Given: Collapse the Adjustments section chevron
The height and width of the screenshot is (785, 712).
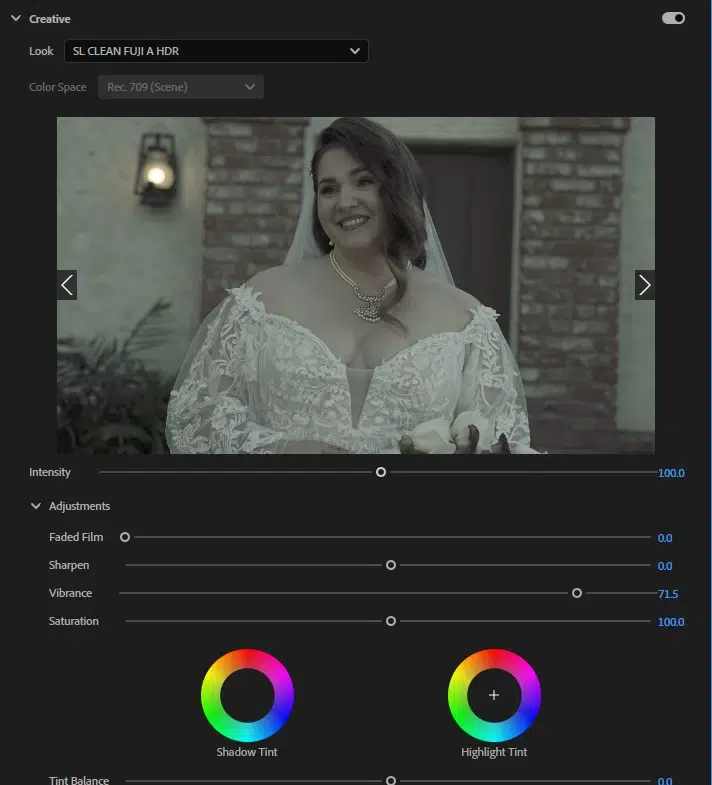Looking at the screenshot, I should (36, 506).
